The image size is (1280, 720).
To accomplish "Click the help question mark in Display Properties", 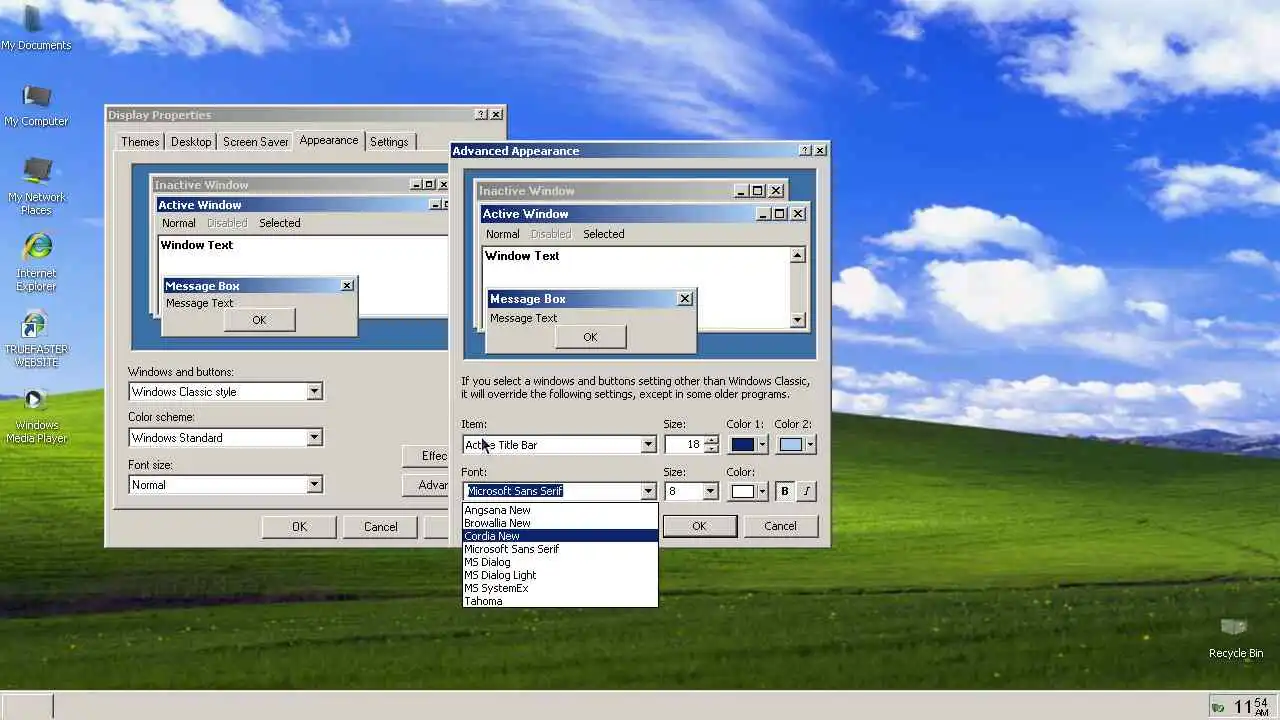I will point(481,115).
